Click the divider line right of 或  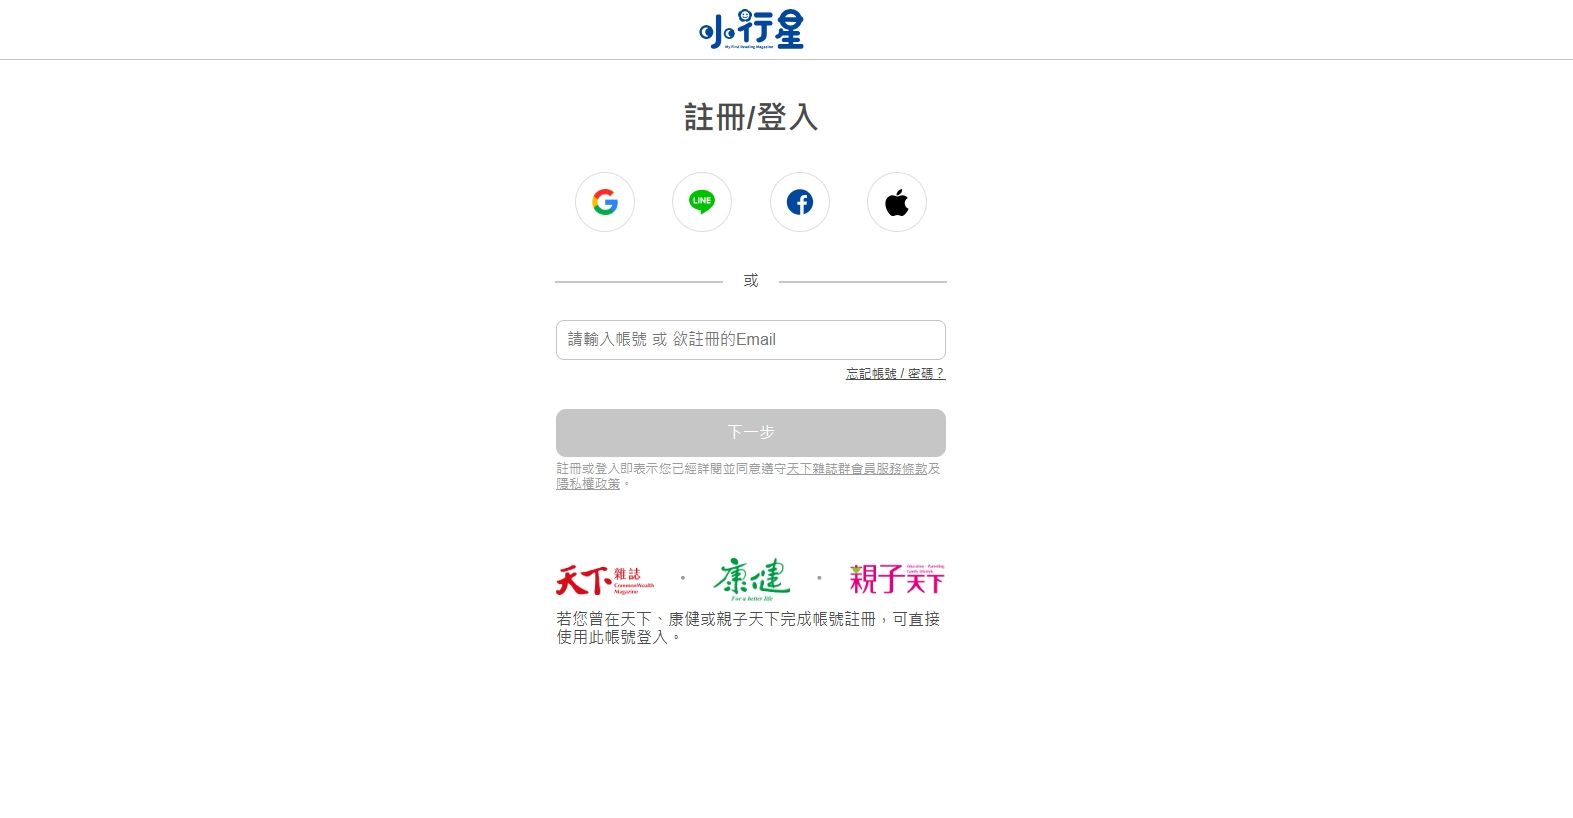coord(863,282)
